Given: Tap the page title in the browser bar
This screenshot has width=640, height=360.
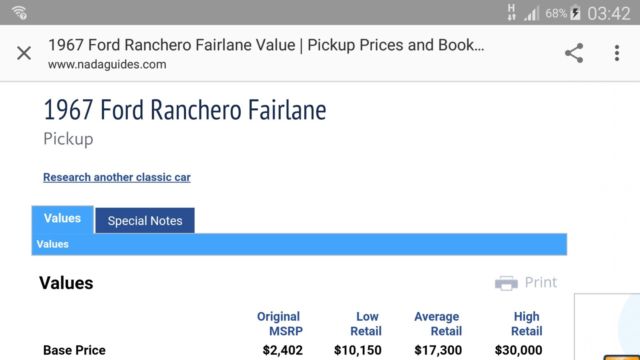Looking at the screenshot, I should [x=266, y=45].
